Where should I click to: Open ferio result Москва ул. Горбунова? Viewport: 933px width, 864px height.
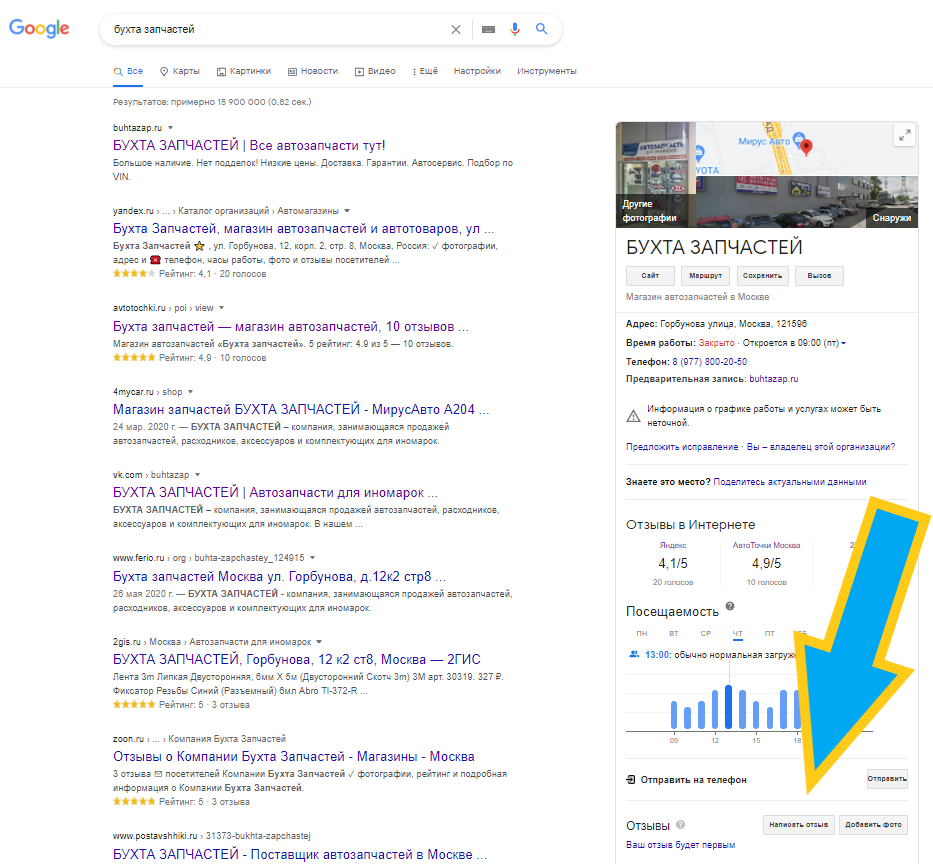(x=279, y=577)
